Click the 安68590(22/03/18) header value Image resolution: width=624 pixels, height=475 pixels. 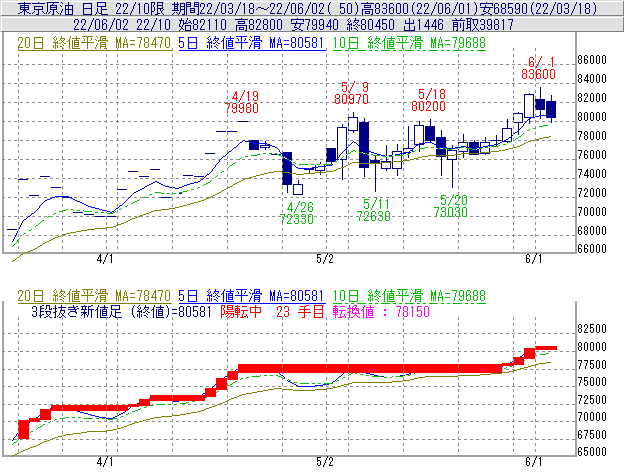(x=538, y=8)
